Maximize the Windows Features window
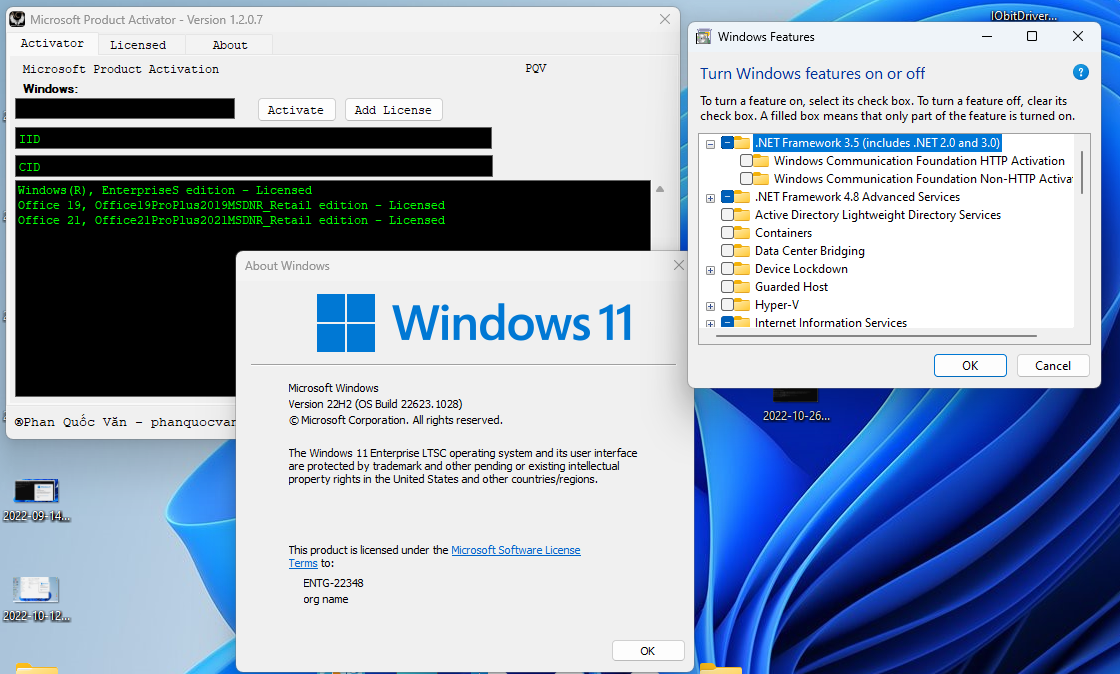Image resolution: width=1120 pixels, height=674 pixels. (x=1031, y=36)
